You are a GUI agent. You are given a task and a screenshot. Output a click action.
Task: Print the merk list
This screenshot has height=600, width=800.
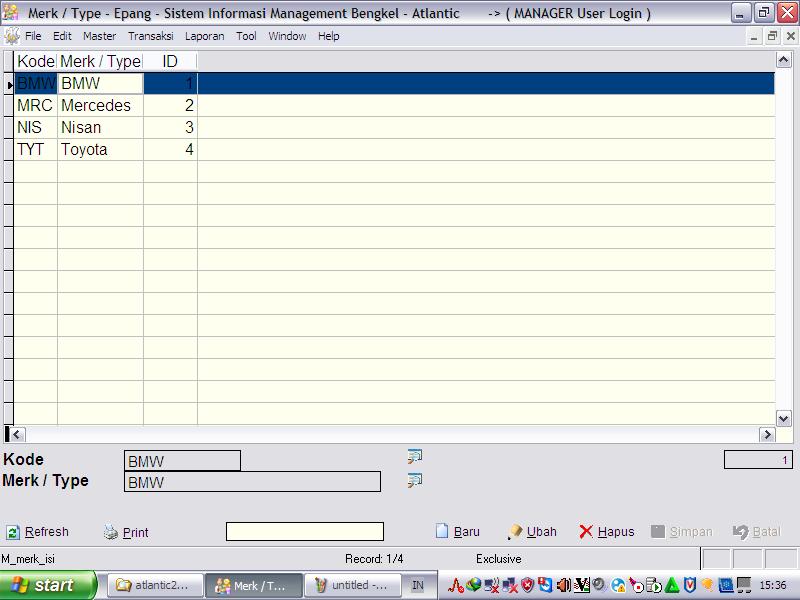point(126,533)
